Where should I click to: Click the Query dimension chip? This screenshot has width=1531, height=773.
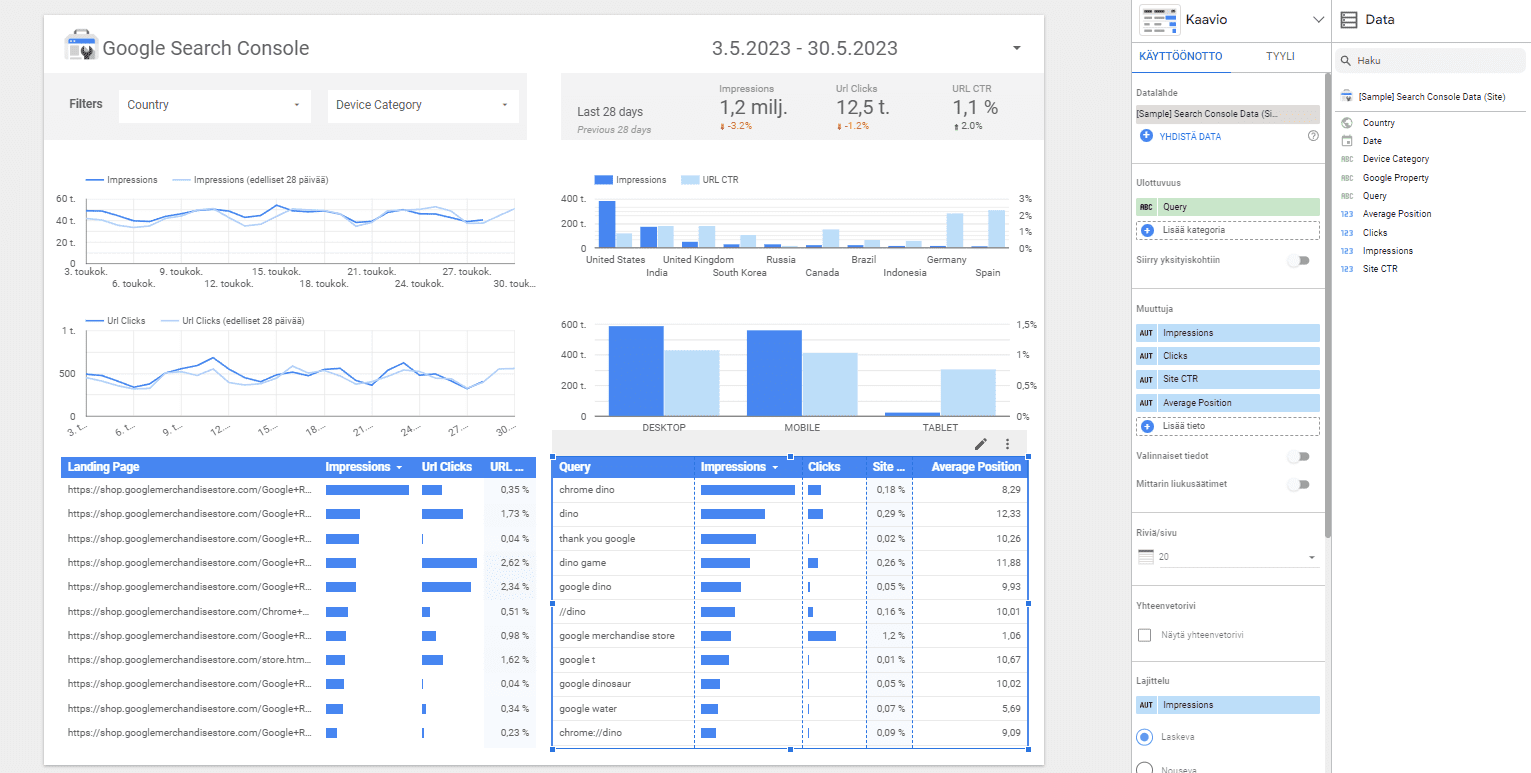click(x=1228, y=207)
